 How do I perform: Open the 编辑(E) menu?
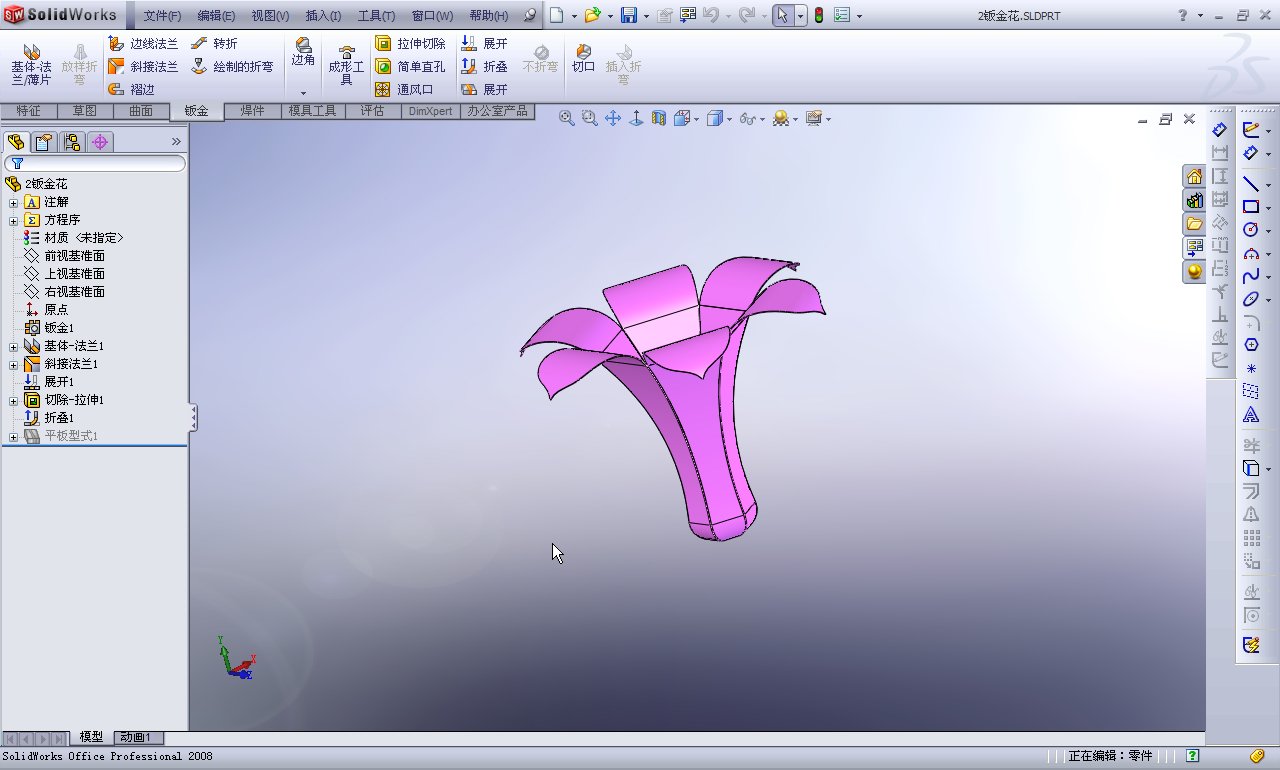tap(216, 16)
